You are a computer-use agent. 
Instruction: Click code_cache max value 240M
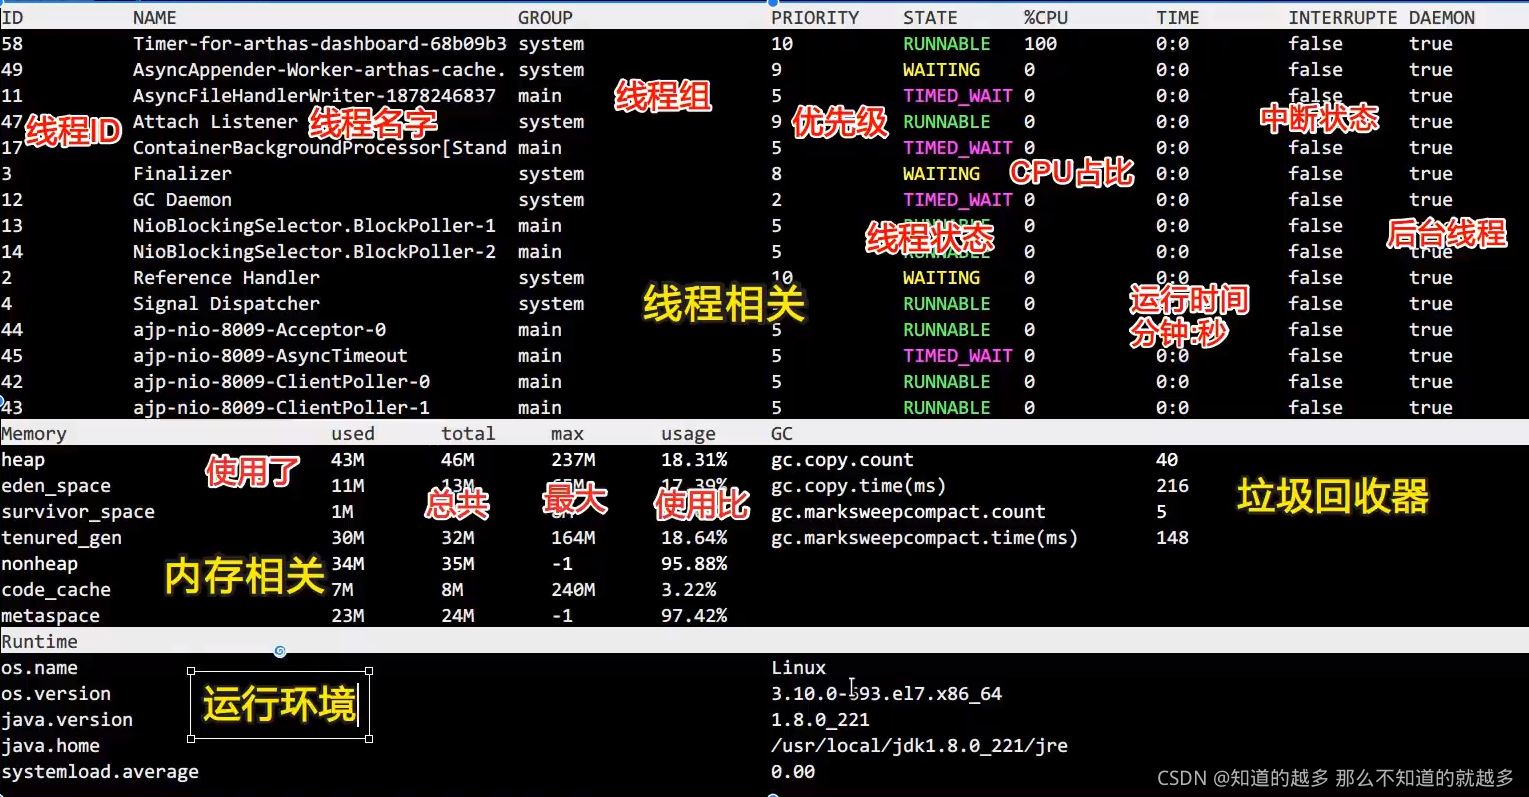573,590
